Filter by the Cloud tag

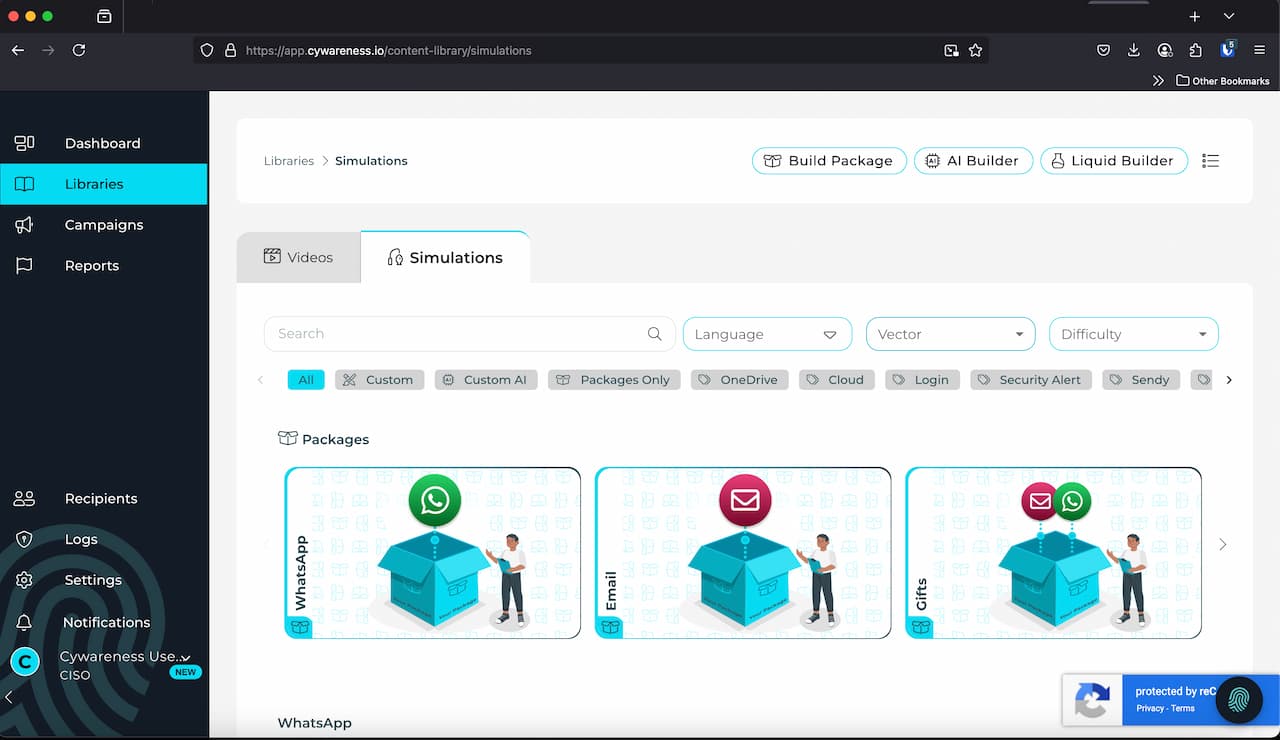[837, 380]
